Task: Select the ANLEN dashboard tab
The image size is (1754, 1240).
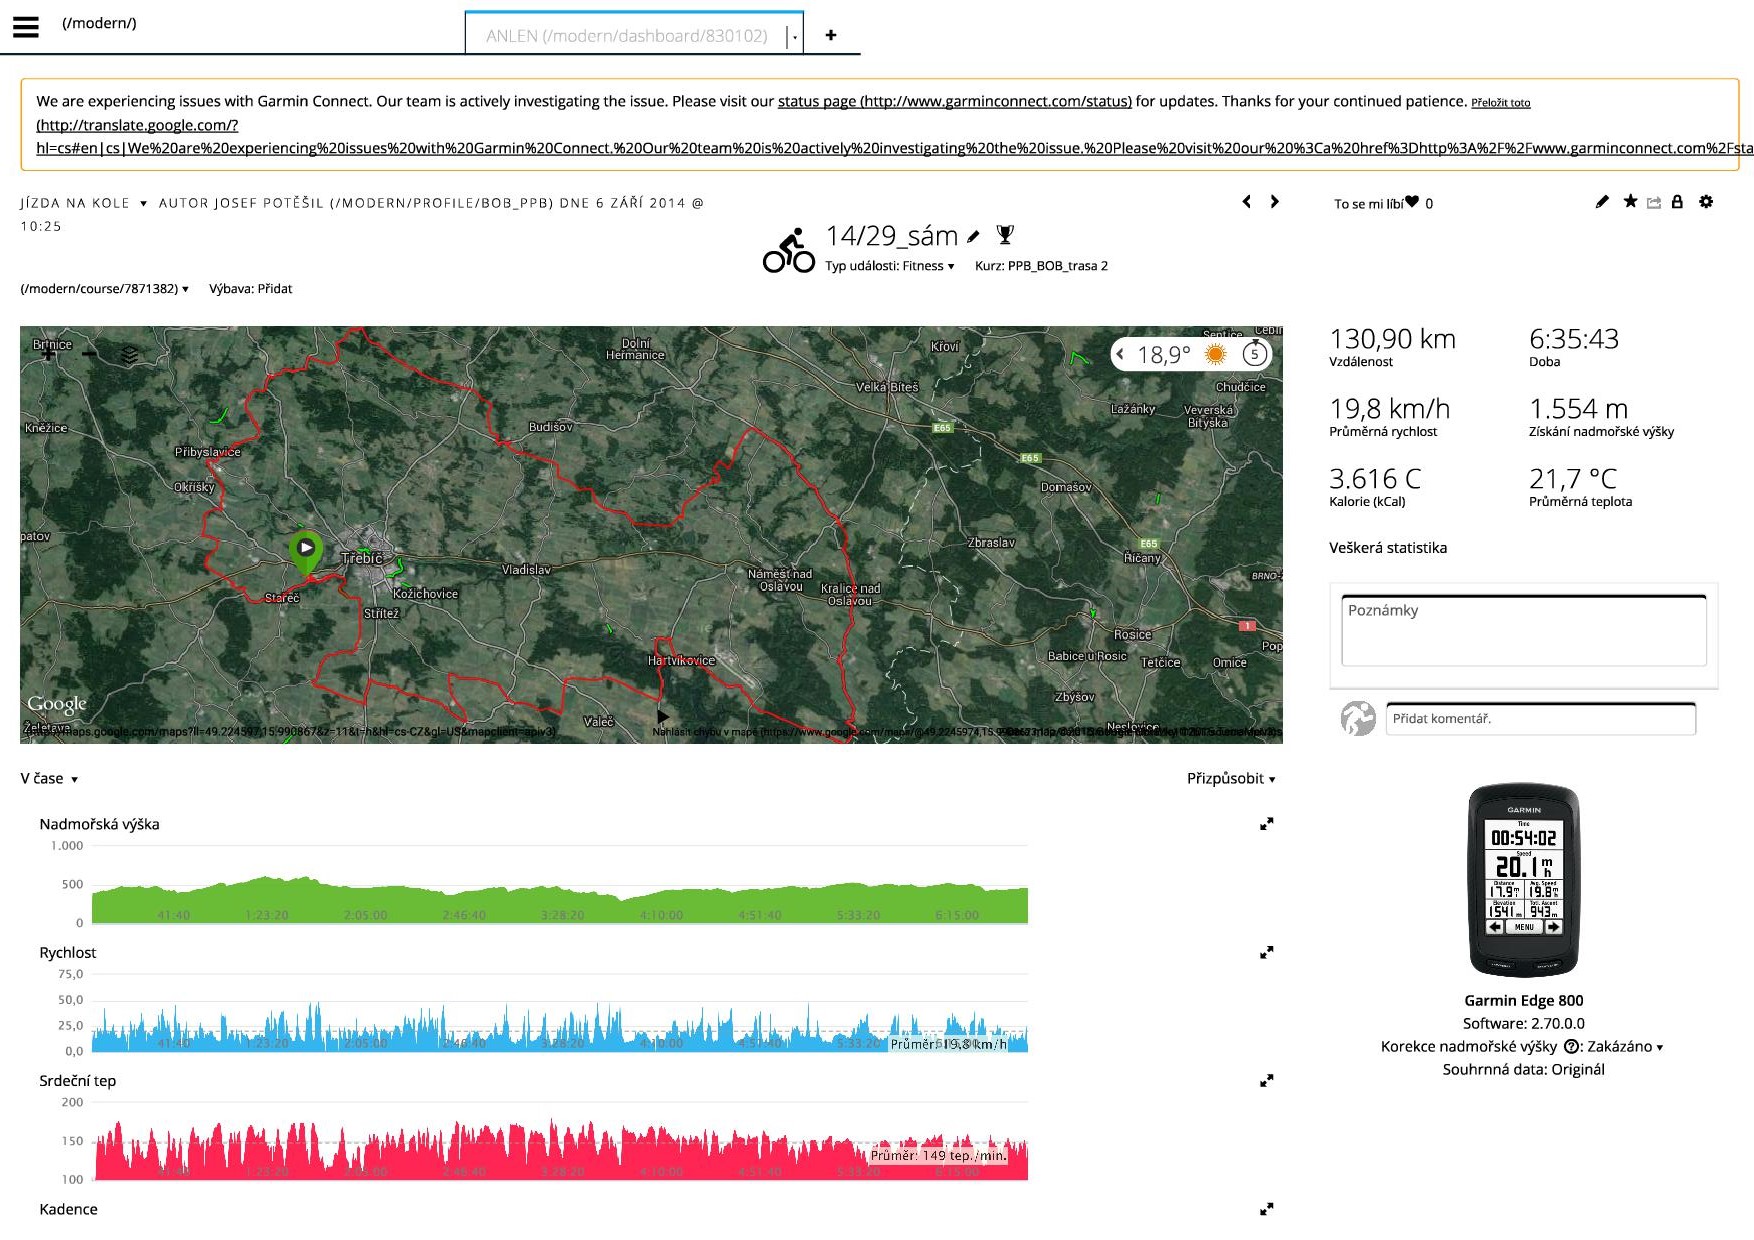Action: coord(626,36)
